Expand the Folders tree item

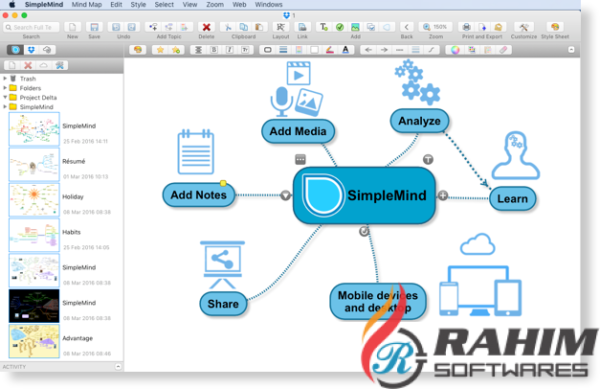point(5,88)
